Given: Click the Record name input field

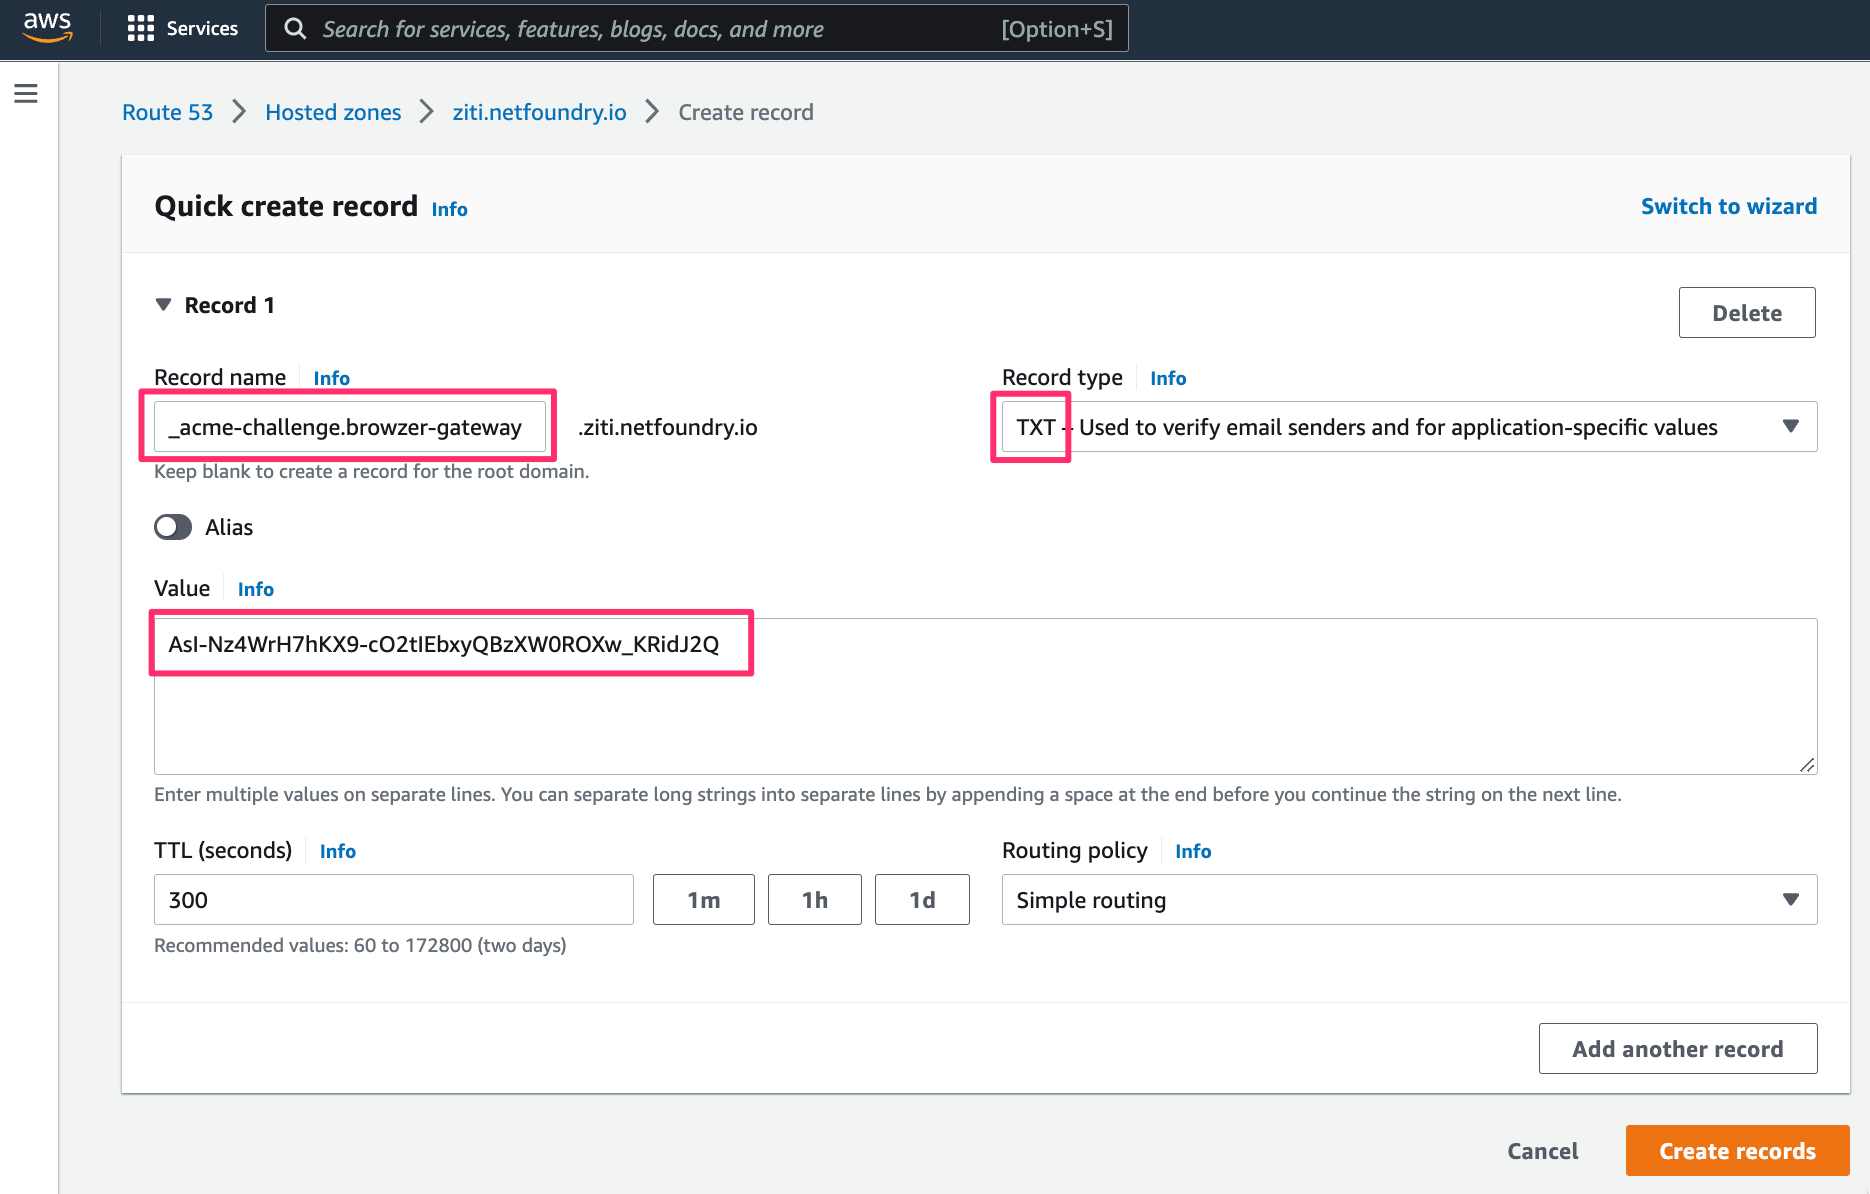Looking at the screenshot, I should pyautogui.click(x=349, y=427).
